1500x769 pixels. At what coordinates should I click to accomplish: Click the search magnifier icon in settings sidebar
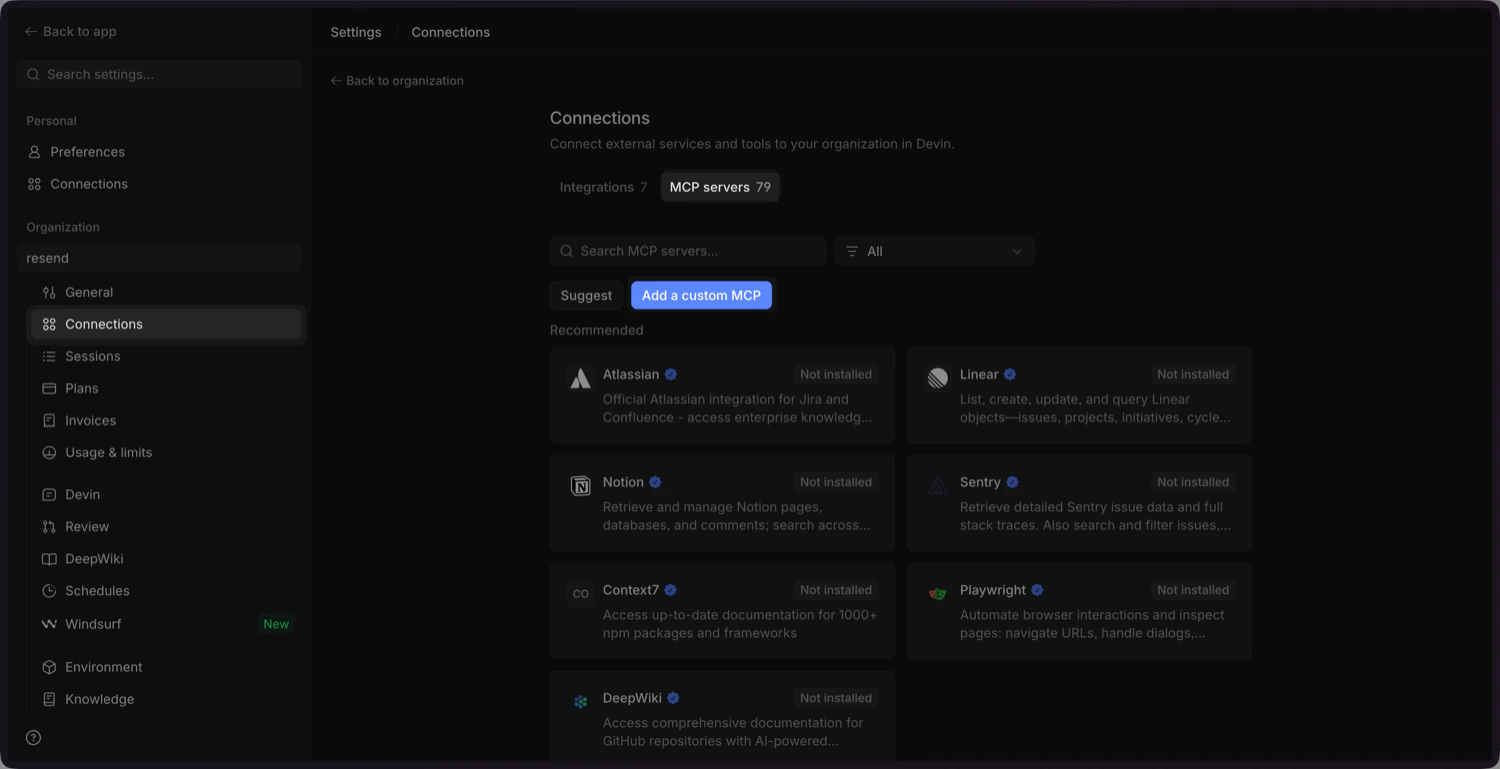[33, 75]
